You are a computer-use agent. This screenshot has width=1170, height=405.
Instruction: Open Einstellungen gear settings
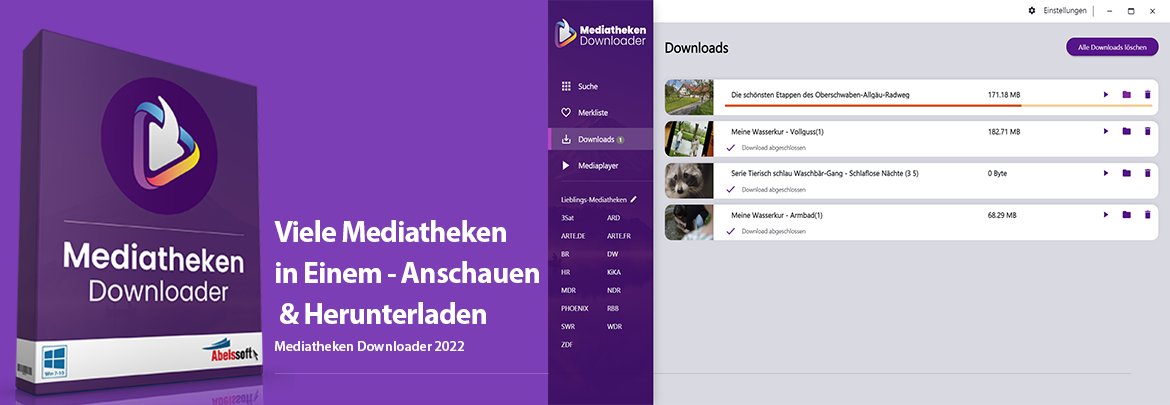pyautogui.click(x=1032, y=11)
